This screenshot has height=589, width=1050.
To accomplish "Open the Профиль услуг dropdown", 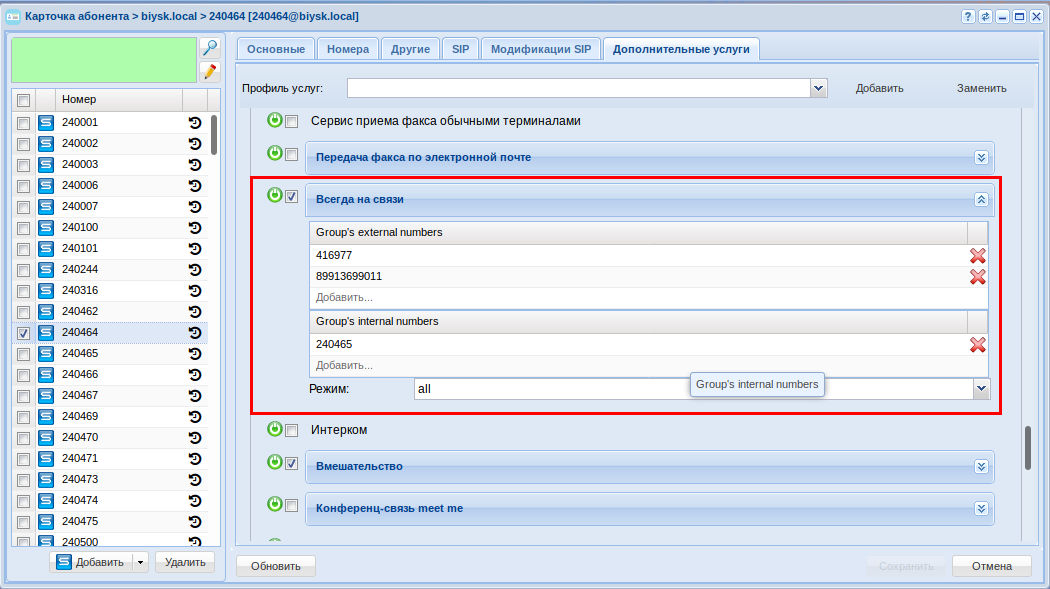I will pos(819,88).
